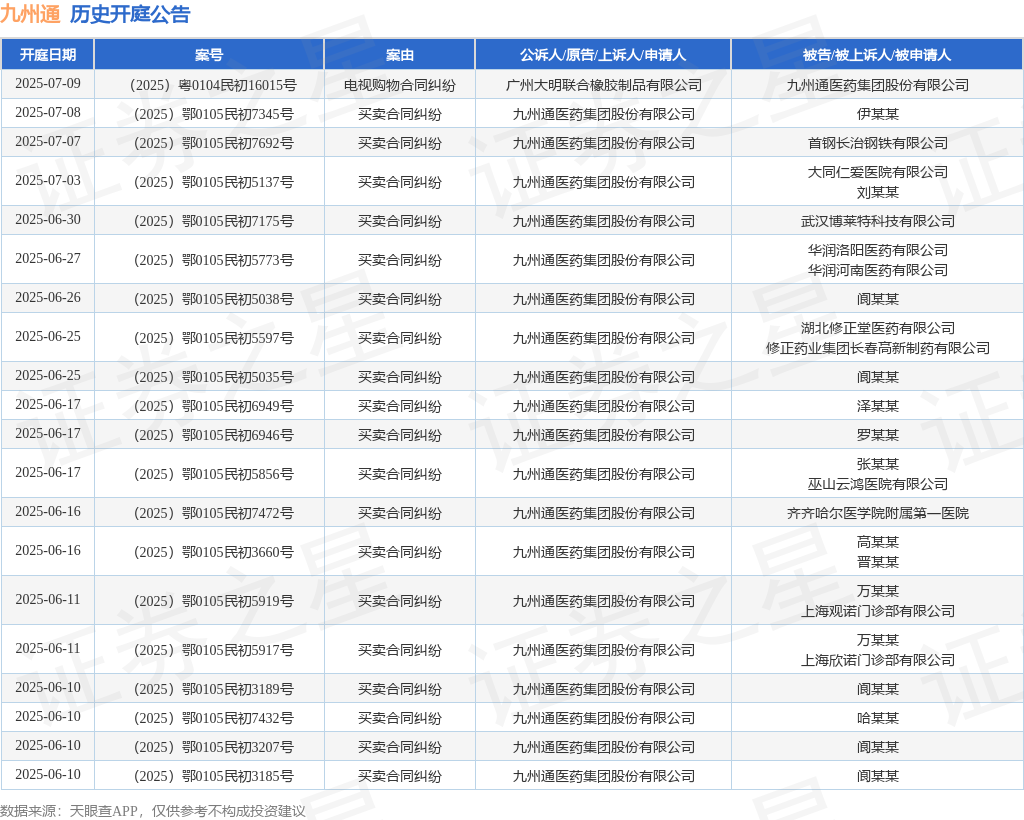Click defendant 上海欣诺门诊部有限公司

click(x=878, y=660)
